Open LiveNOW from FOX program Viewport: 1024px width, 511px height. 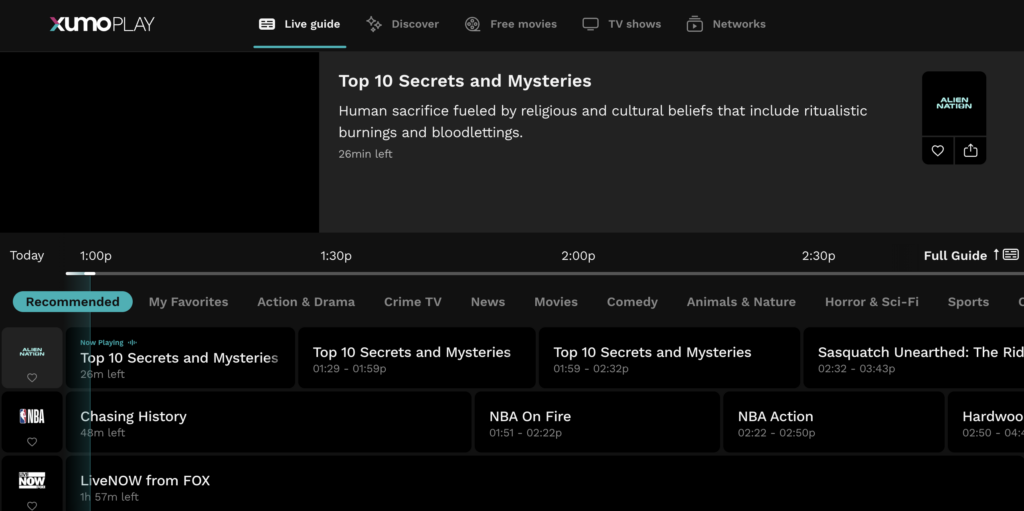point(545,484)
